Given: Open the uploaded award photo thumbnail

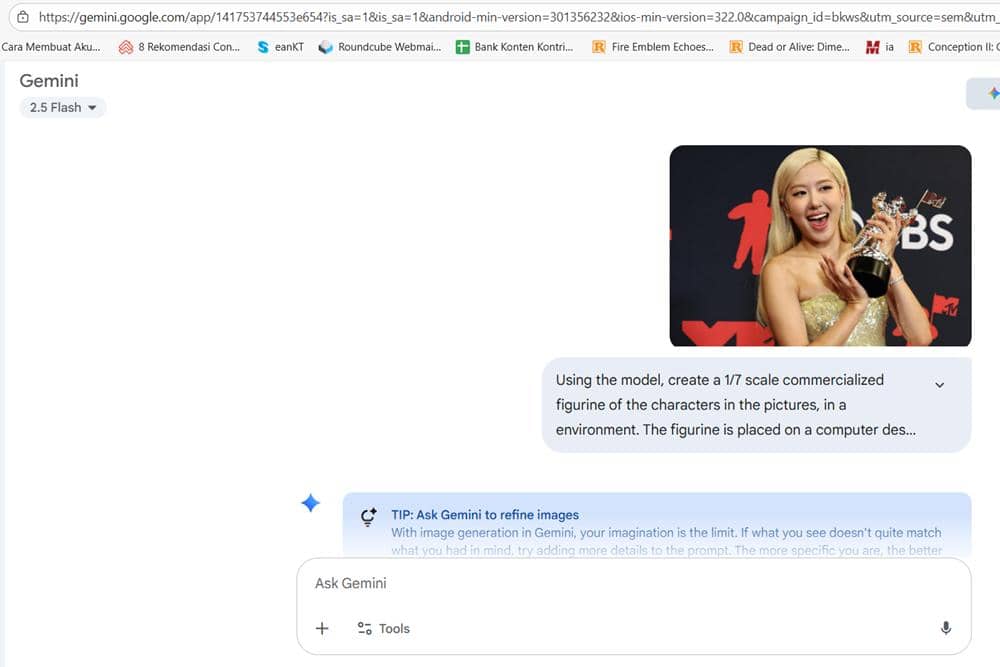Looking at the screenshot, I should pyautogui.click(x=820, y=246).
